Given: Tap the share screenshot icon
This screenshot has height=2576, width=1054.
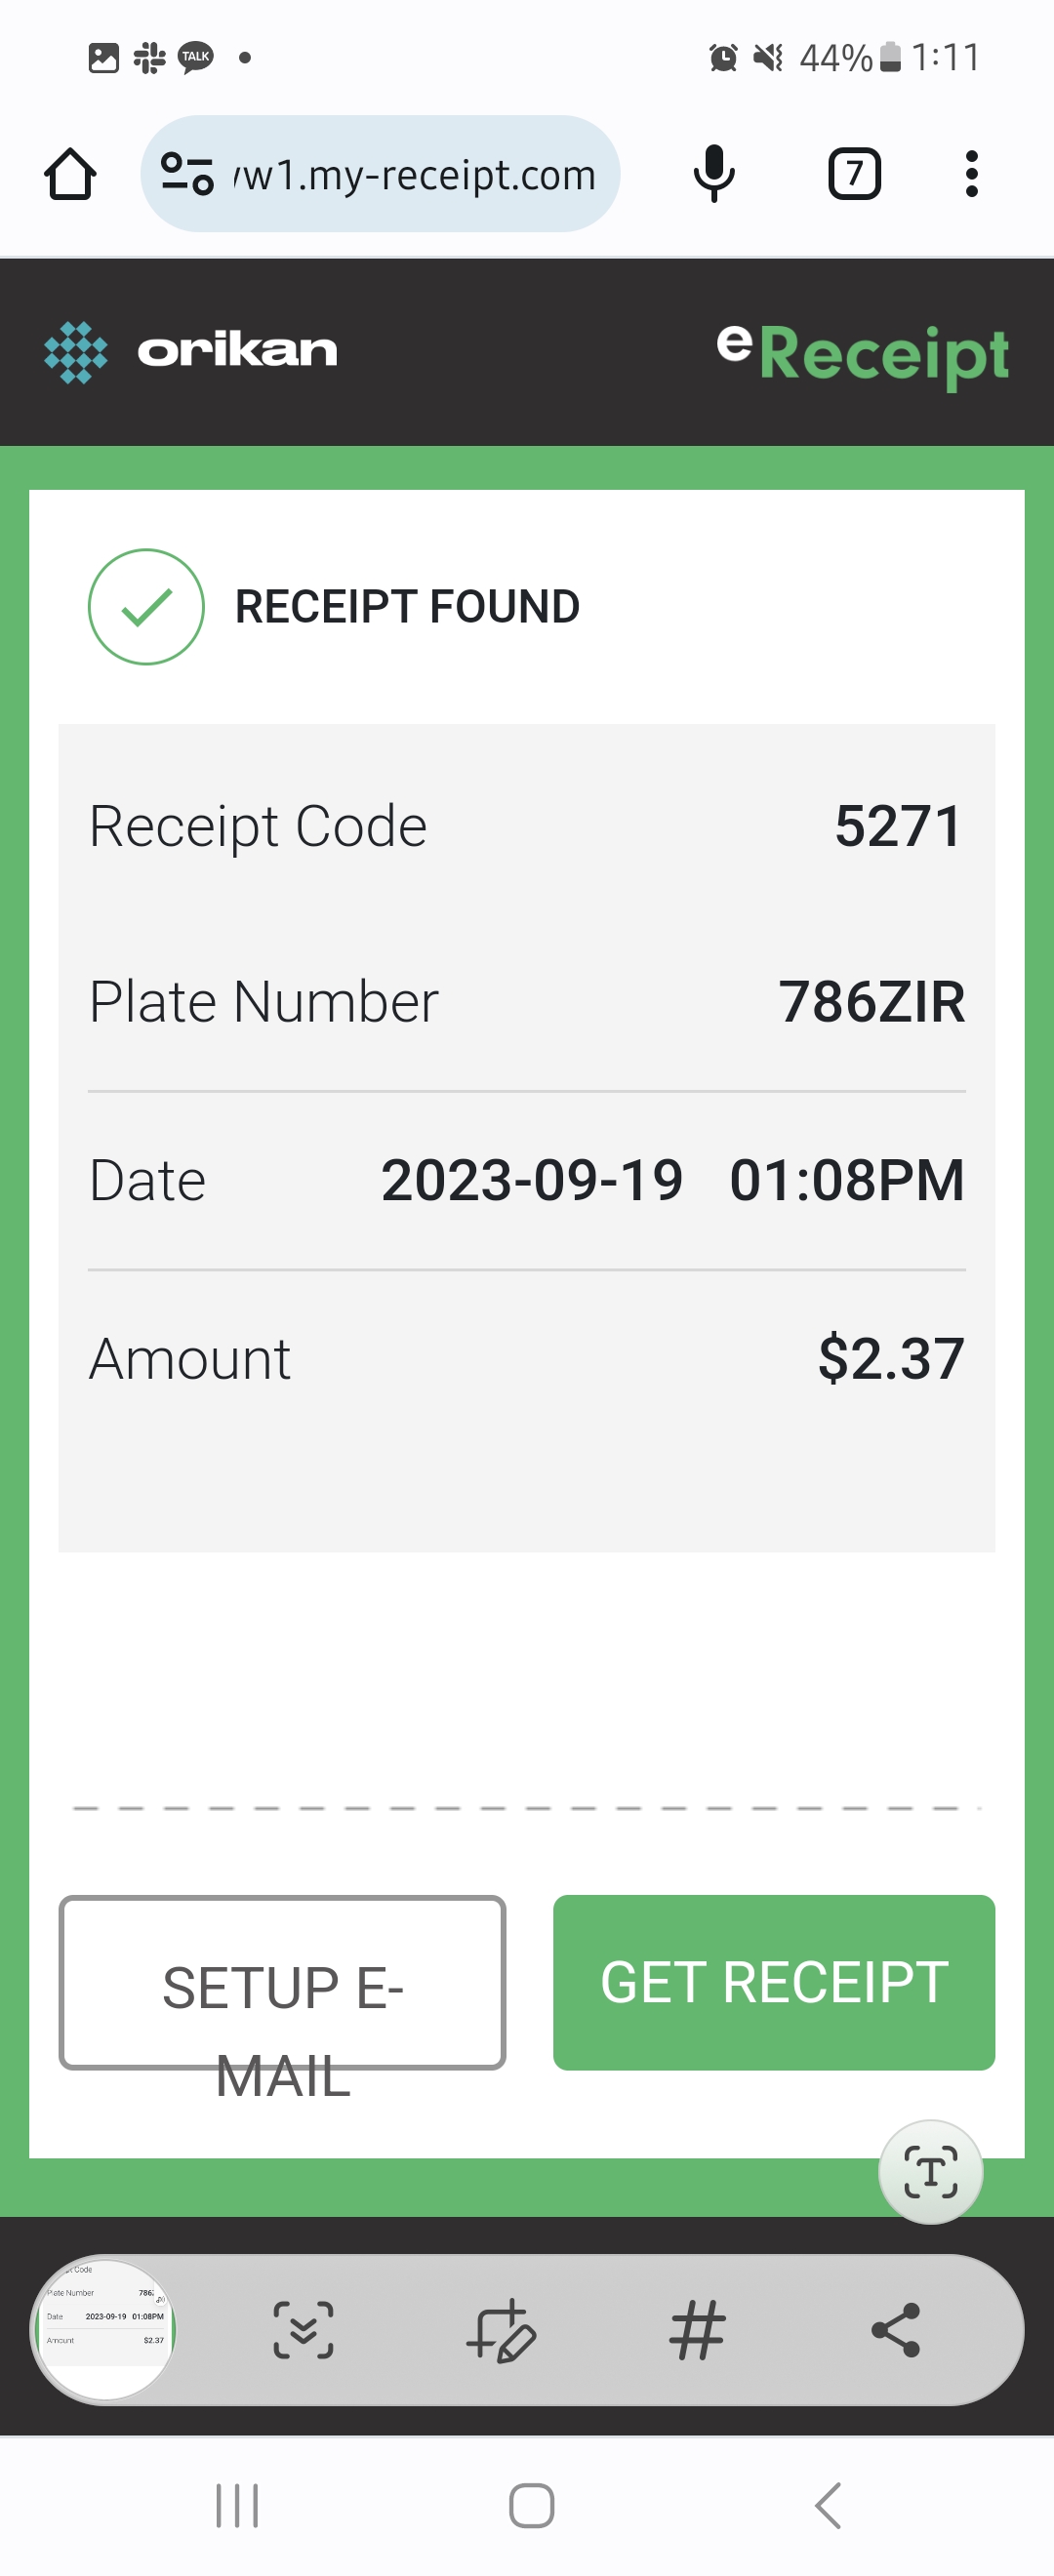Looking at the screenshot, I should 896,2330.
